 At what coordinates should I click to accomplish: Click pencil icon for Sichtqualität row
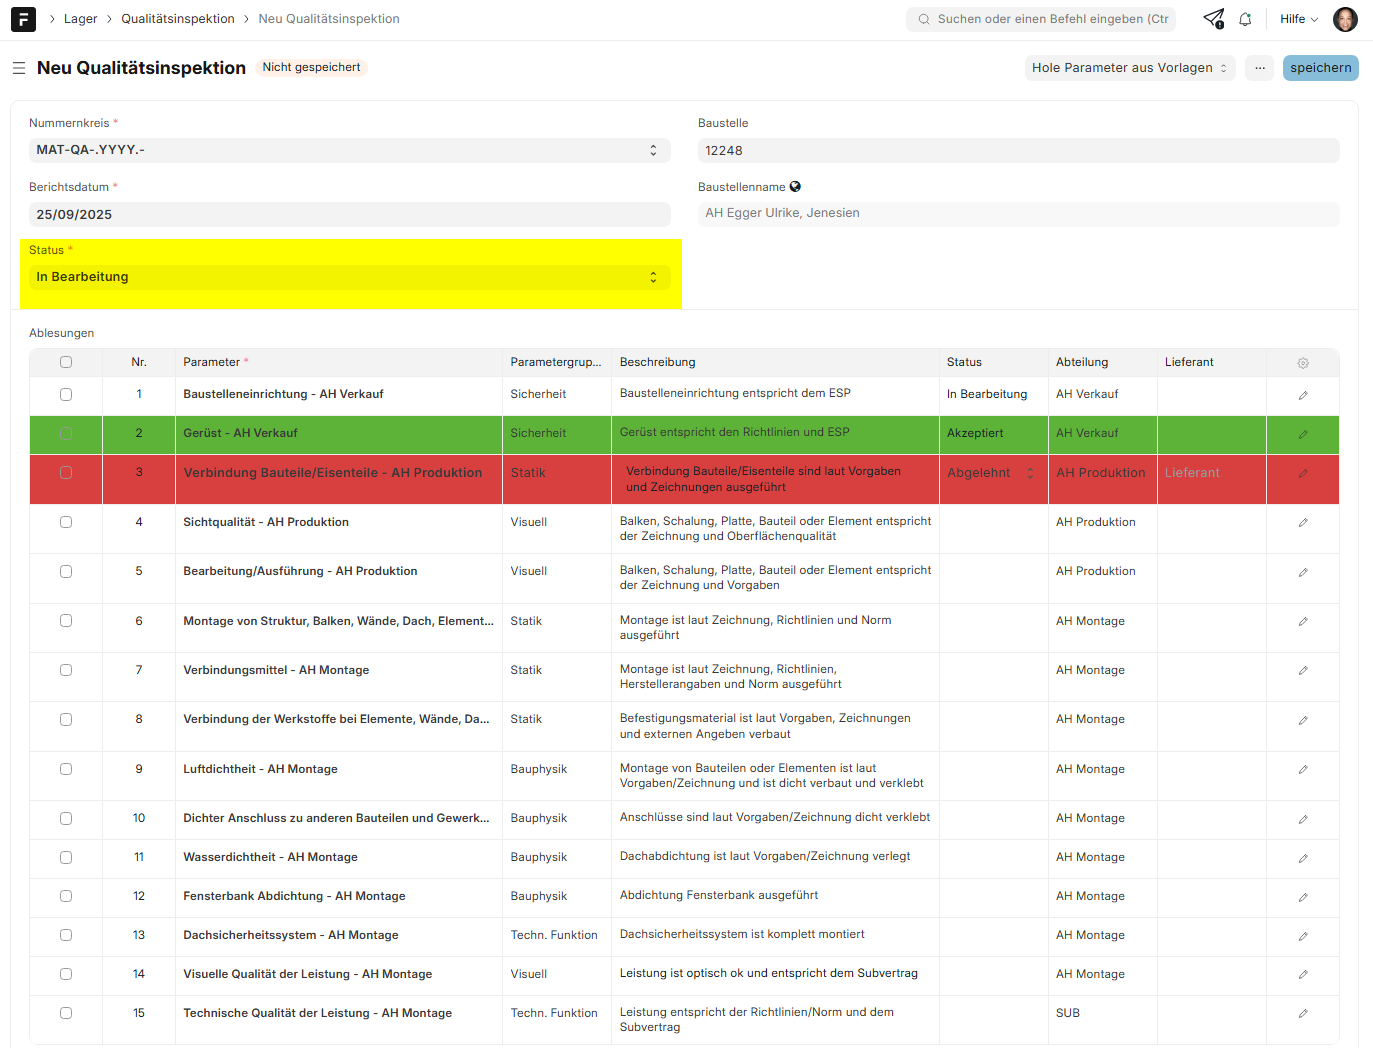pyautogui.click(x=1302, y=523)
